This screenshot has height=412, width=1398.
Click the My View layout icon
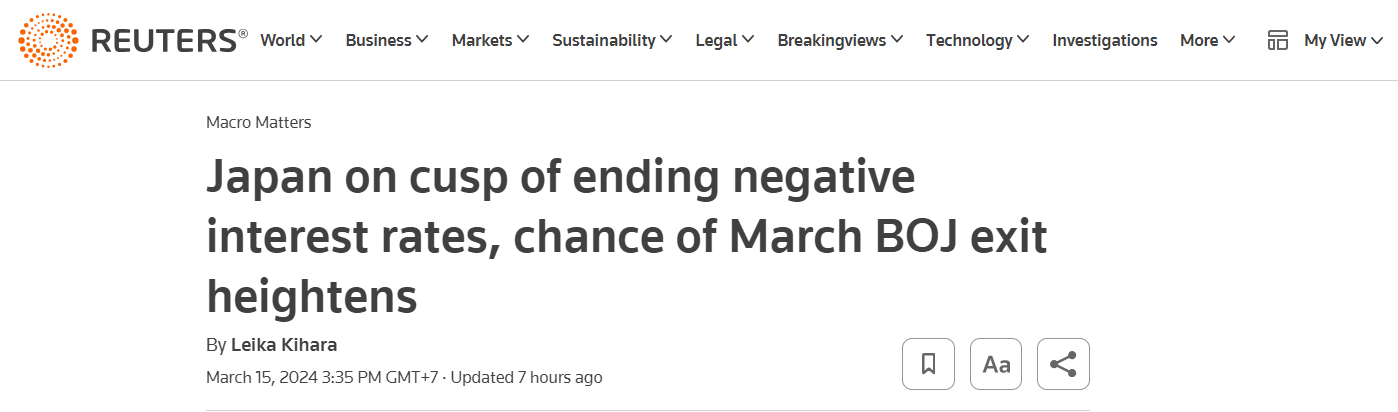[1277, 40]
